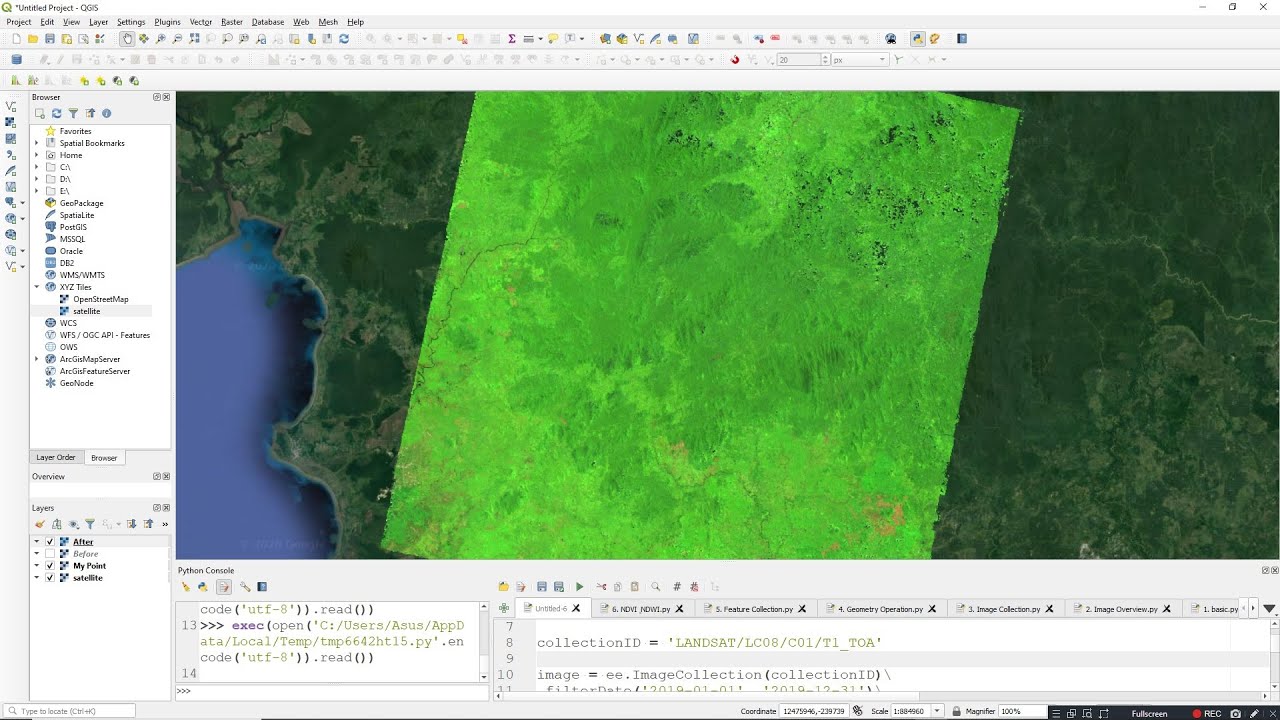The width and height of the screenshot is (1280, 720).
Task: Refresh the Browser panel
Action: (x=57, y=114)
